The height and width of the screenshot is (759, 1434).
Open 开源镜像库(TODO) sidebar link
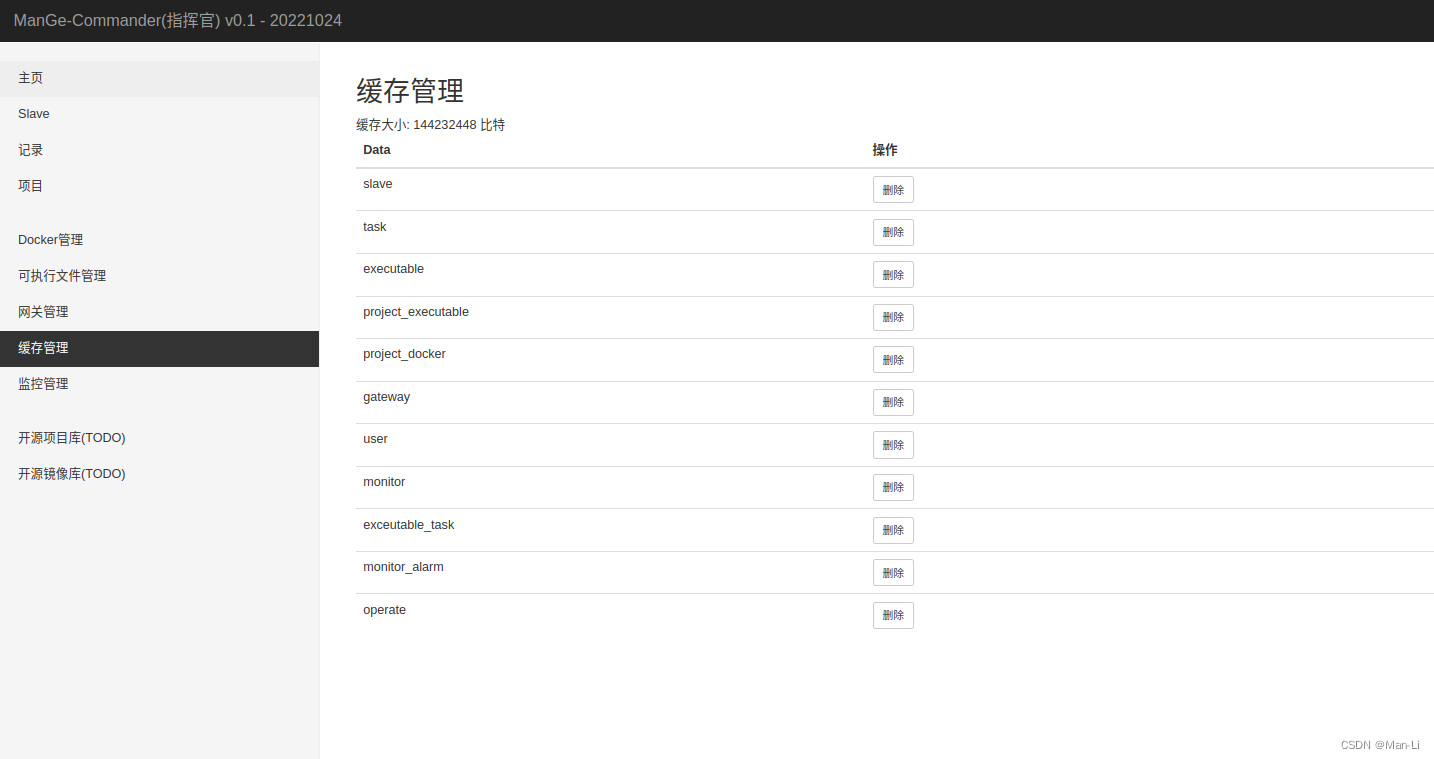click(159, 474)
